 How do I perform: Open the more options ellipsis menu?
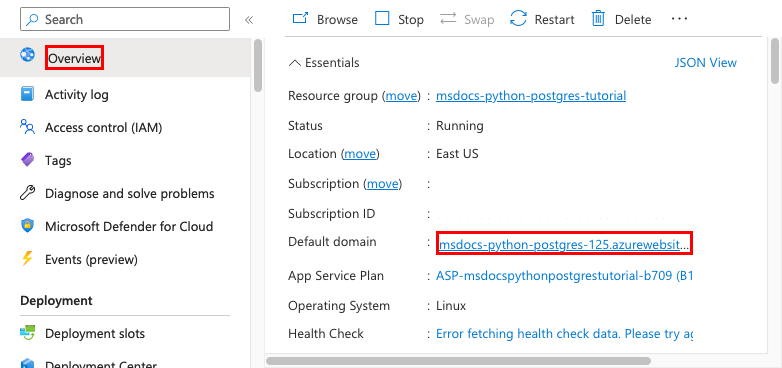click(x=679, y=19)
